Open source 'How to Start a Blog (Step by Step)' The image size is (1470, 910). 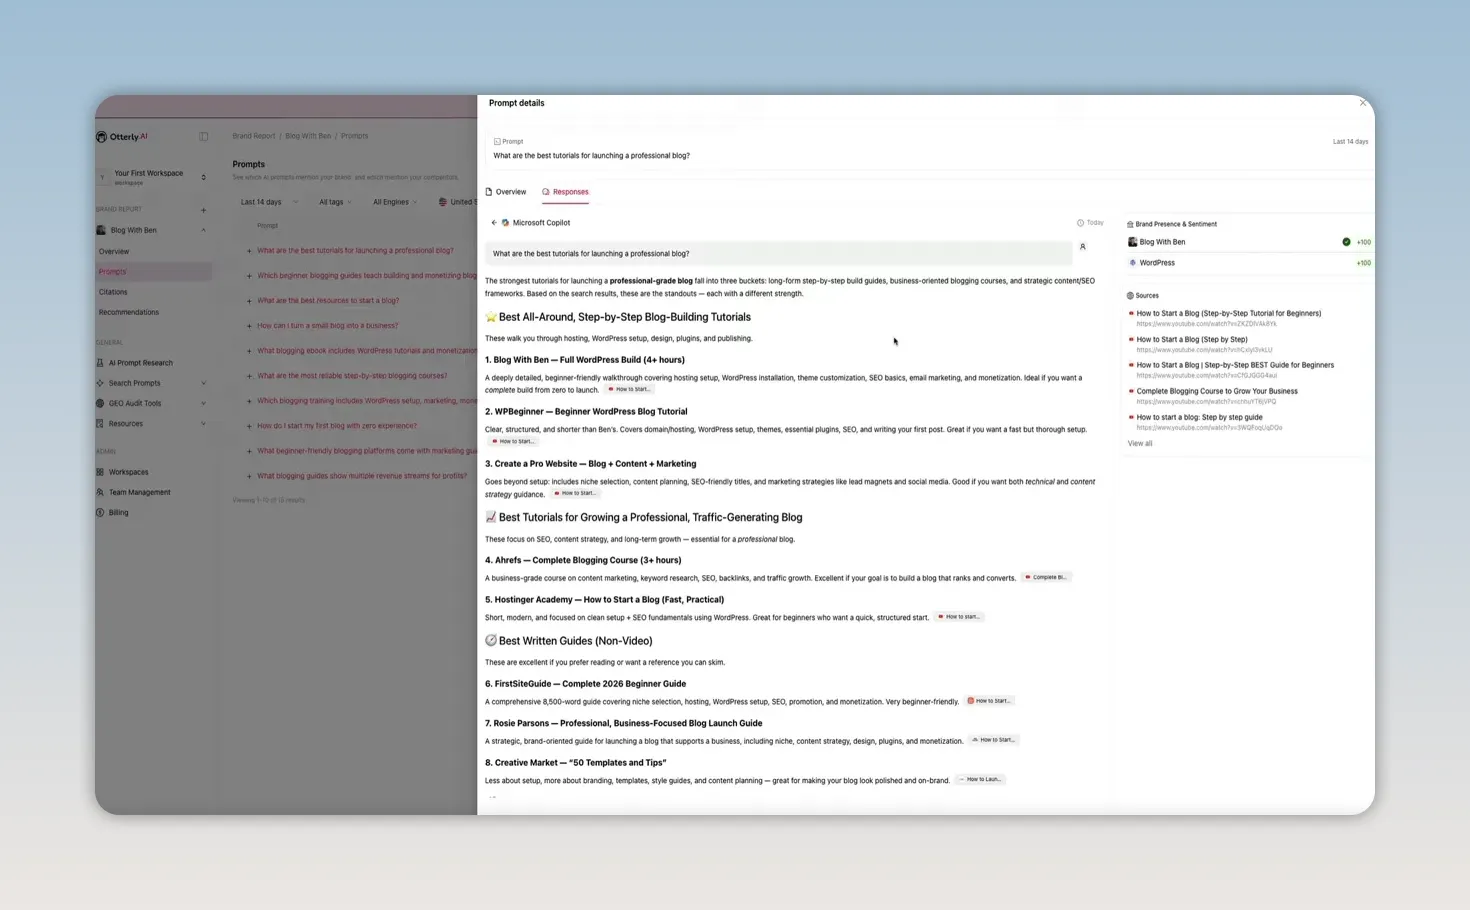point(1192,339)
